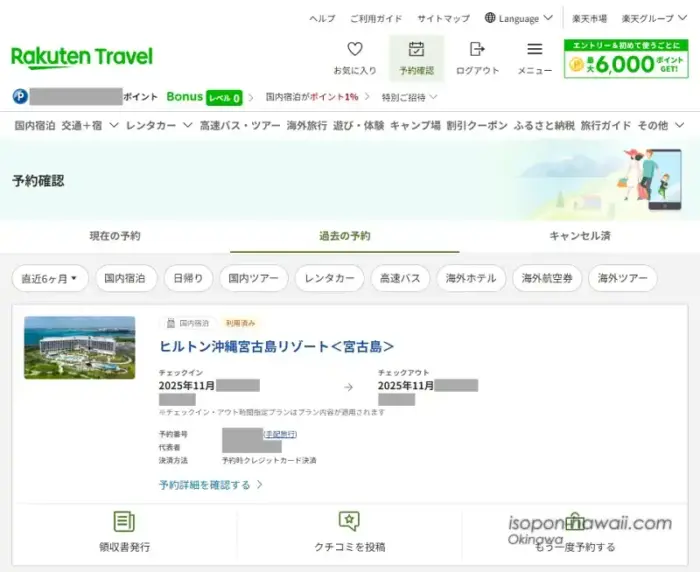Click the 利用済み status badge

(x=240, y=323)
